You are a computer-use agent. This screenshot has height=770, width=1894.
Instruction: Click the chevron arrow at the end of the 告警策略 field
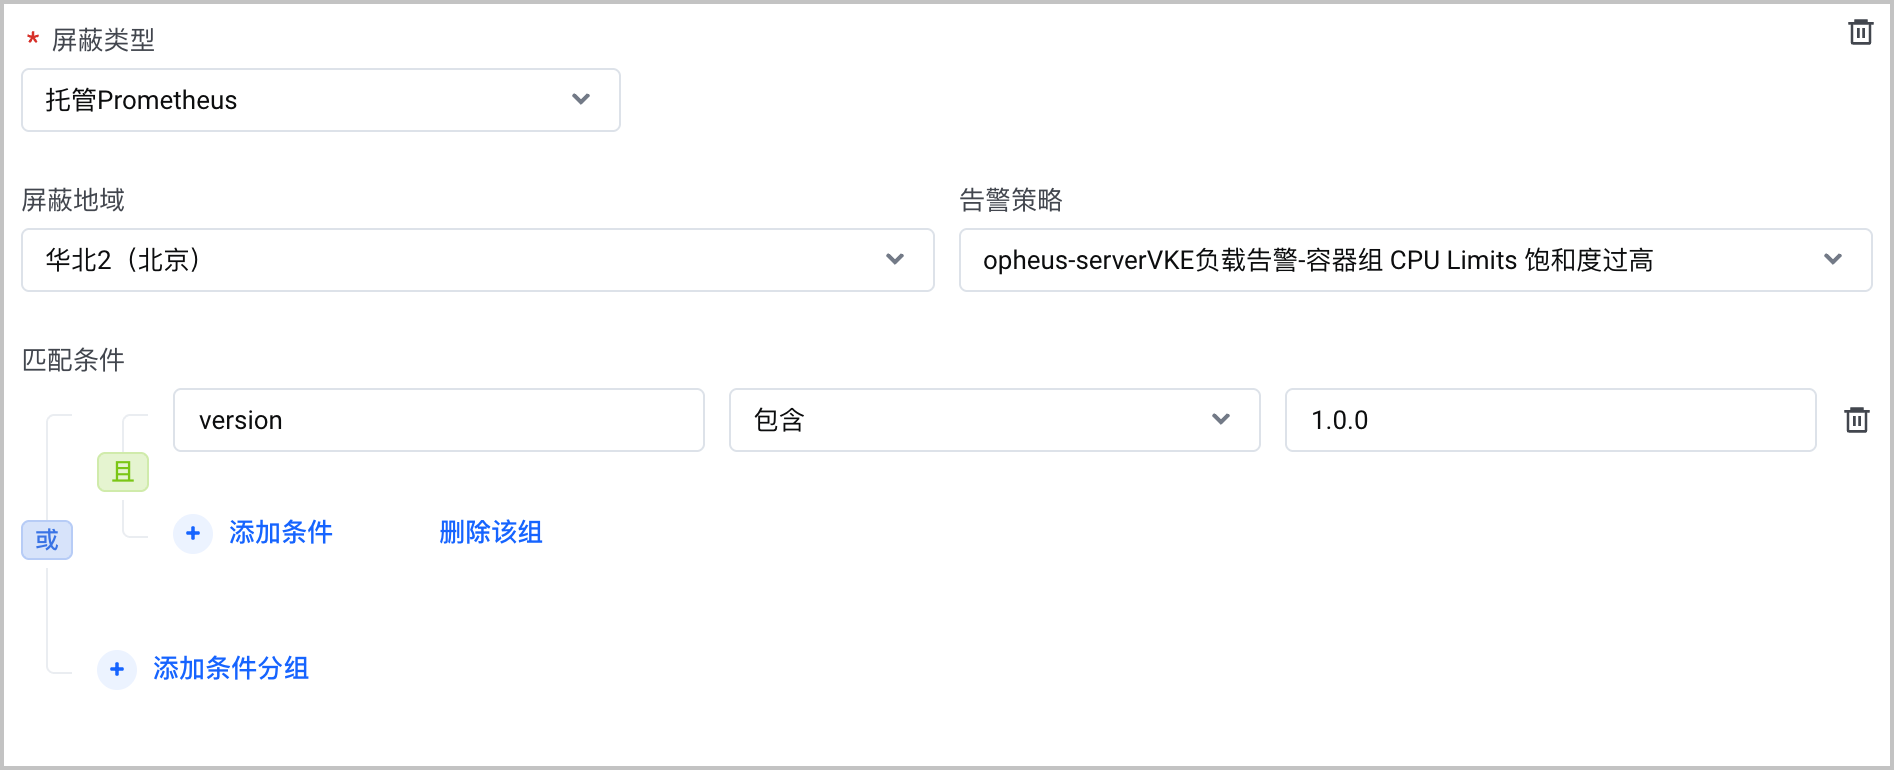pyautogui.click(x=1833, y=259)
